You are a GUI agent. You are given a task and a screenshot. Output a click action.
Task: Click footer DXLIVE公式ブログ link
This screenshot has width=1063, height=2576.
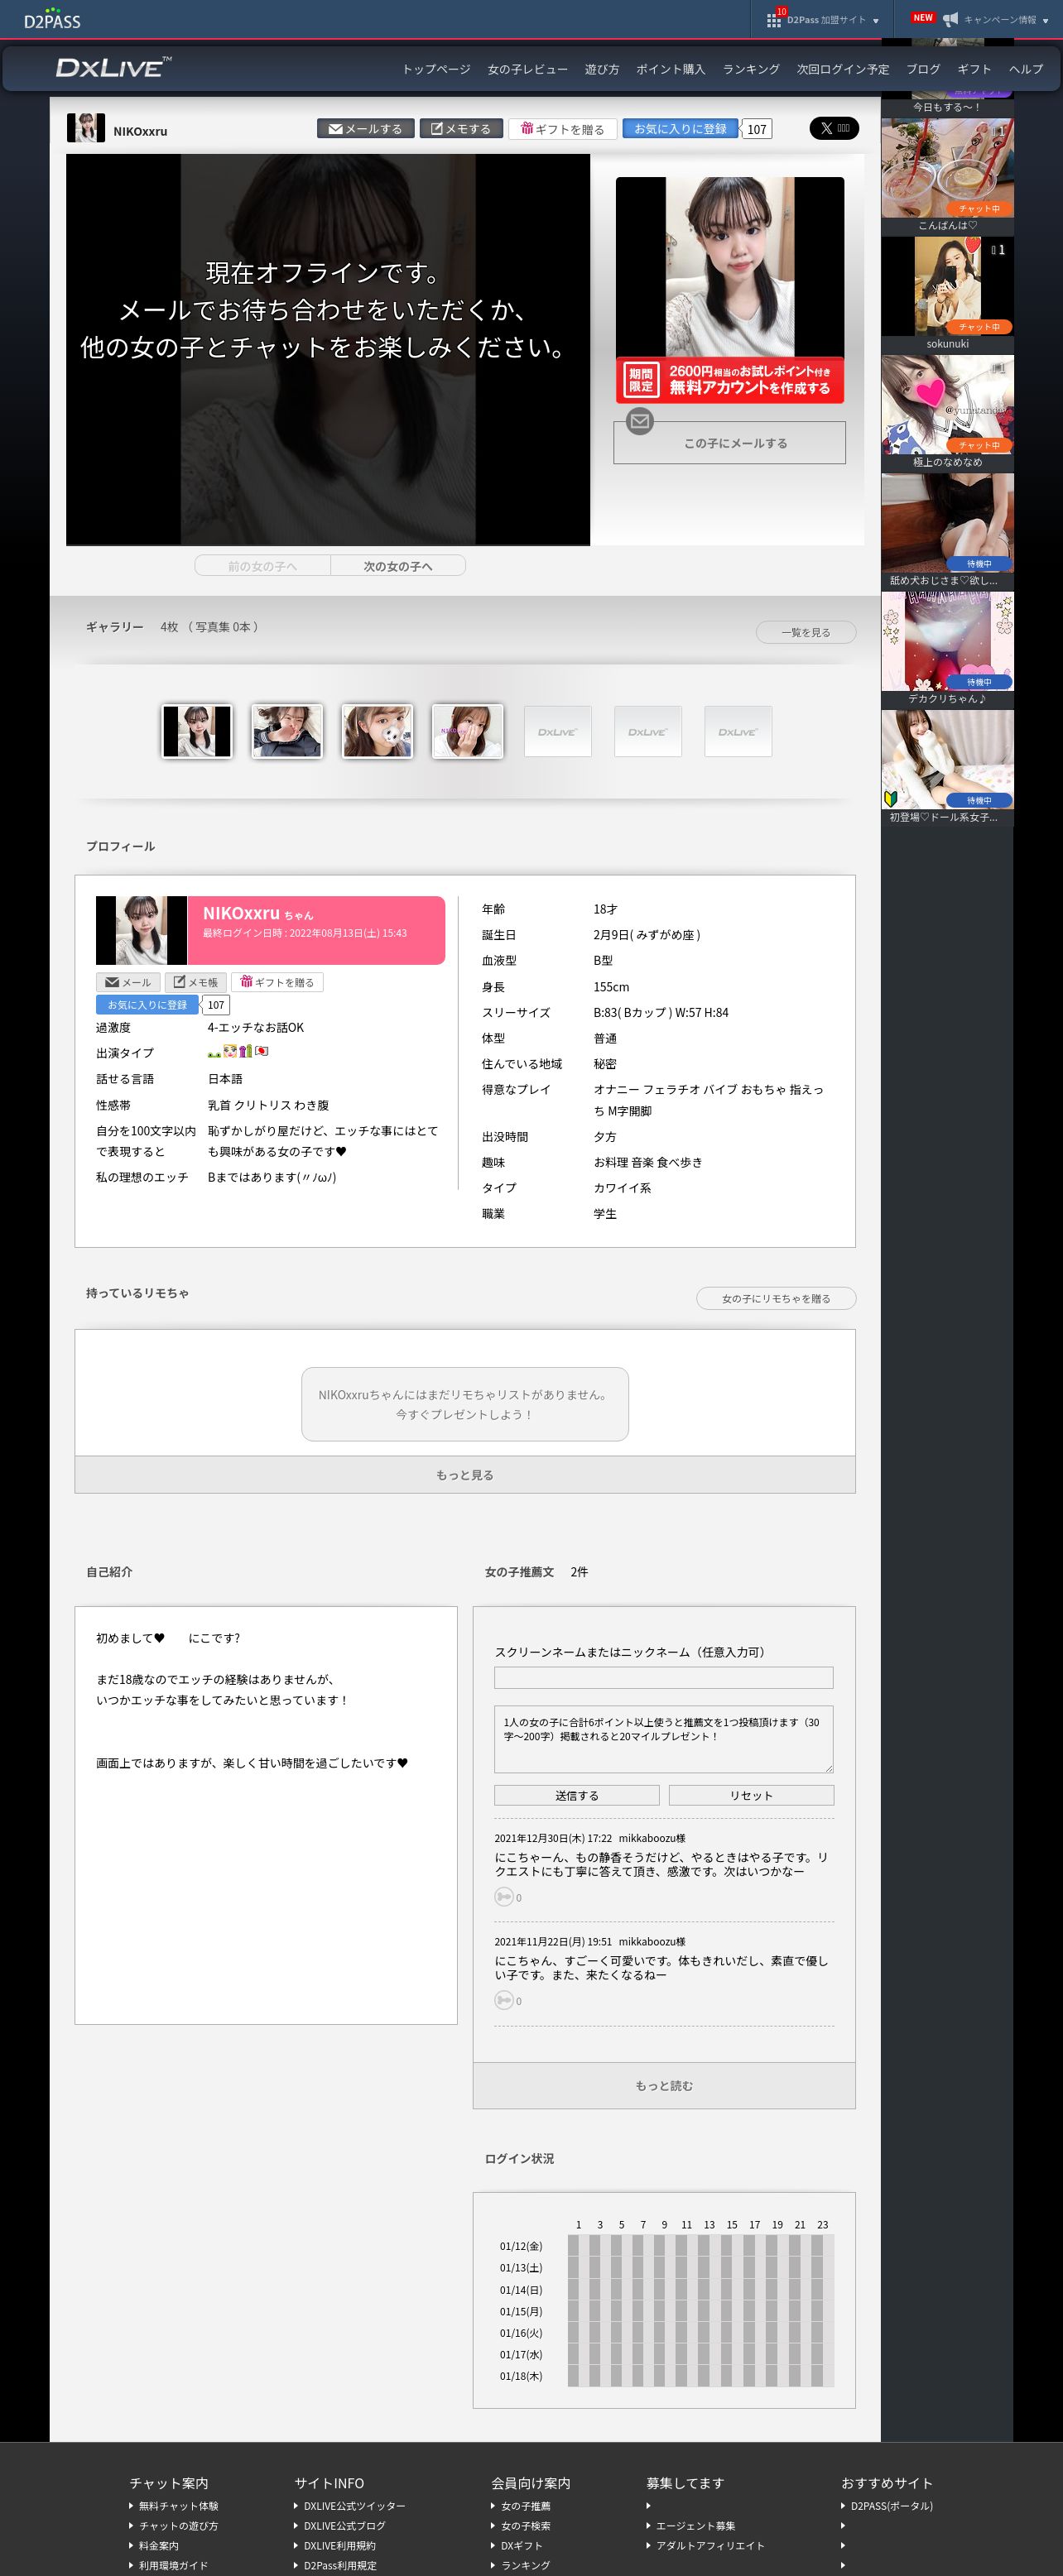point(345,2526)
